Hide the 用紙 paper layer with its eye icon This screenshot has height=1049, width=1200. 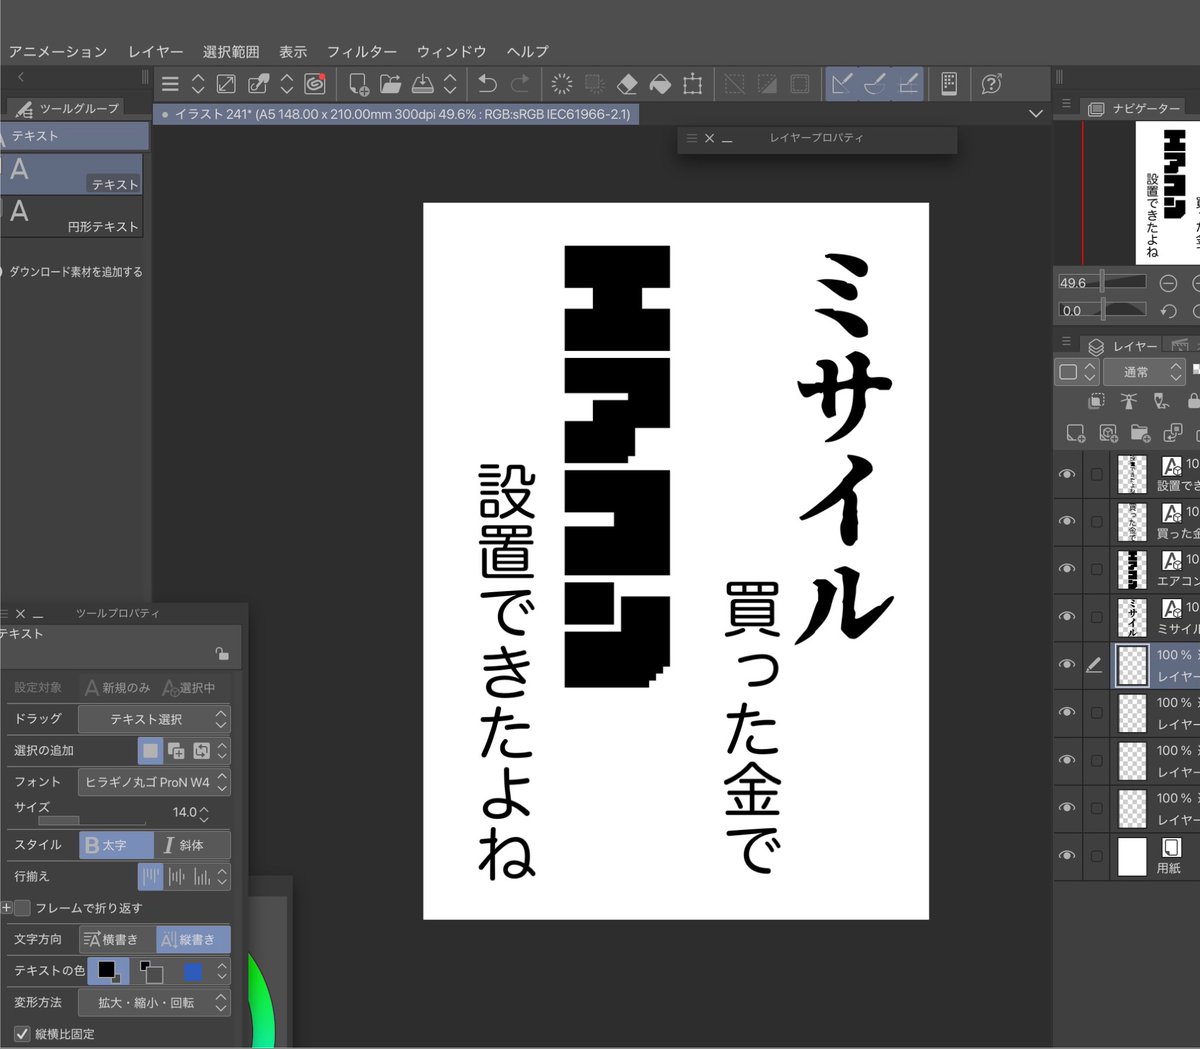point(1067,856)
